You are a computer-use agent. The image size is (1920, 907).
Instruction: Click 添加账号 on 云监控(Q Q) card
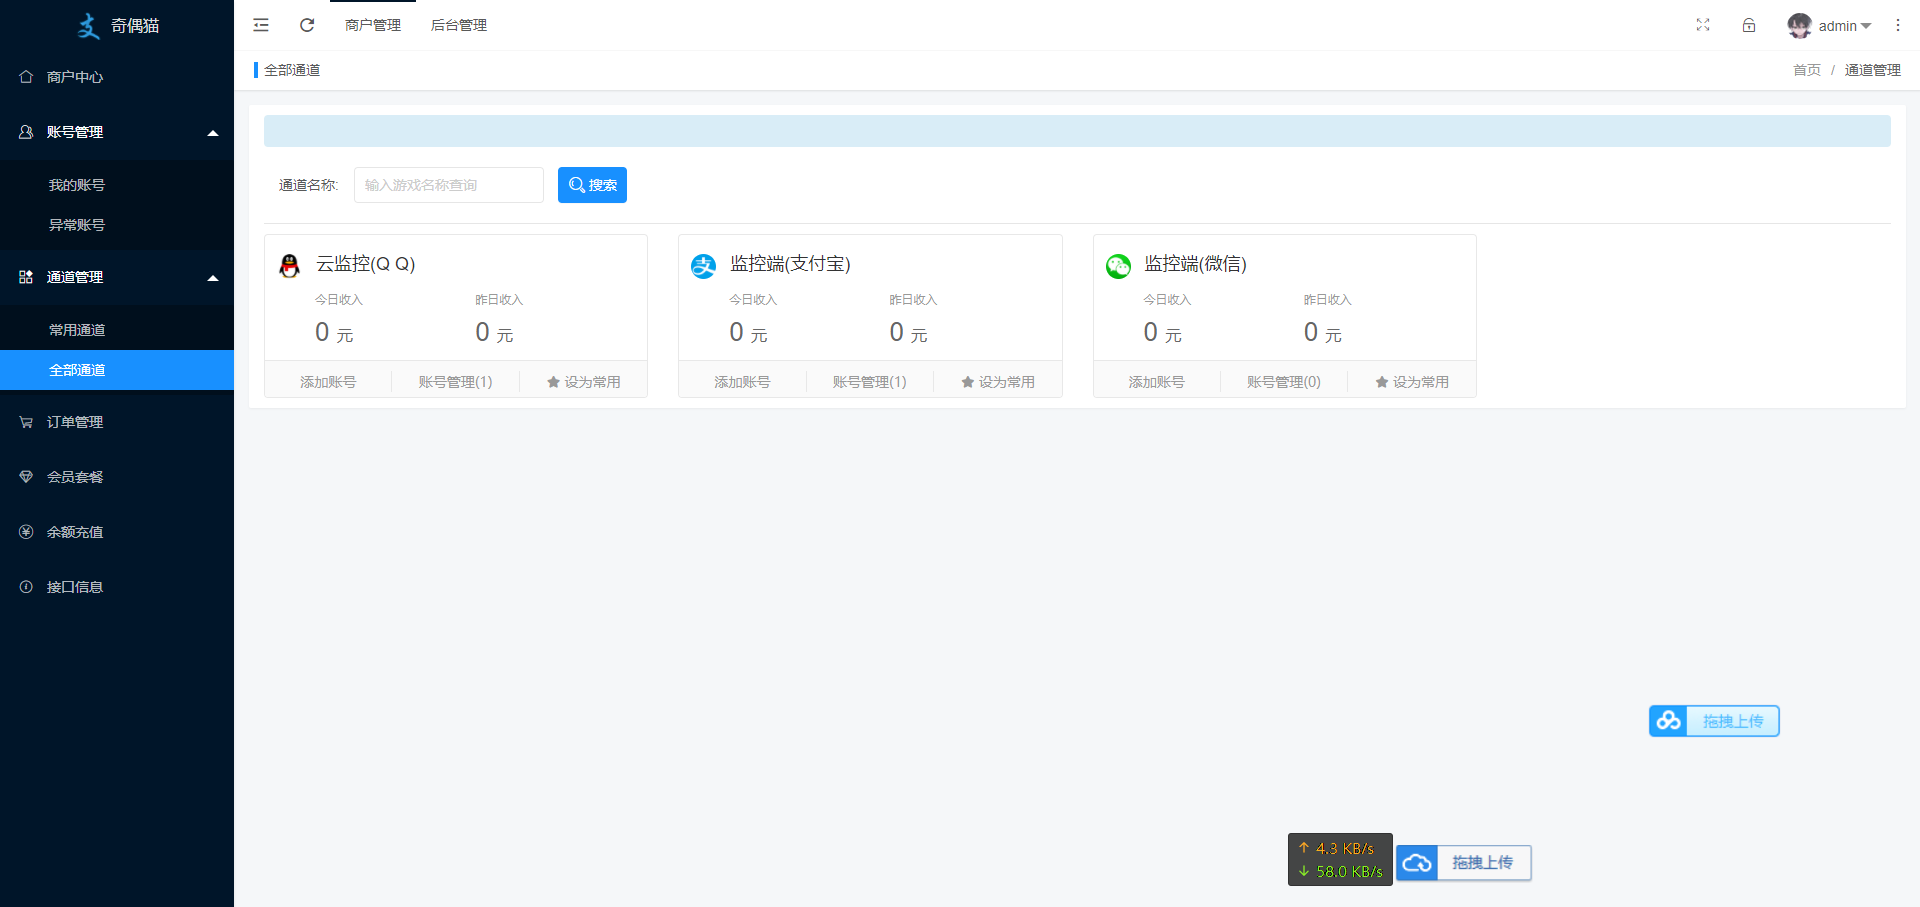(328, 382)
